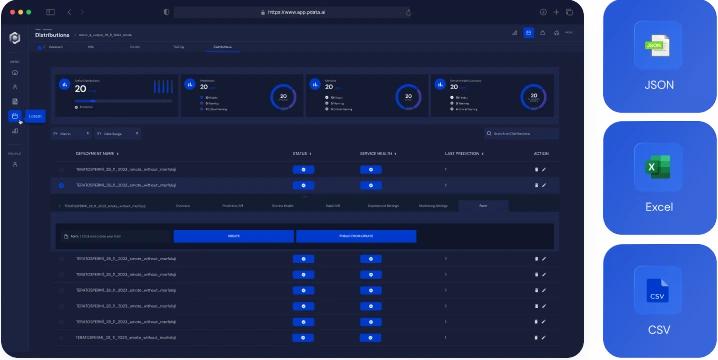The height and width of the screenshot is (360, 718).
Task: Click service health badge of first deployment row
Action: (371, 170)
